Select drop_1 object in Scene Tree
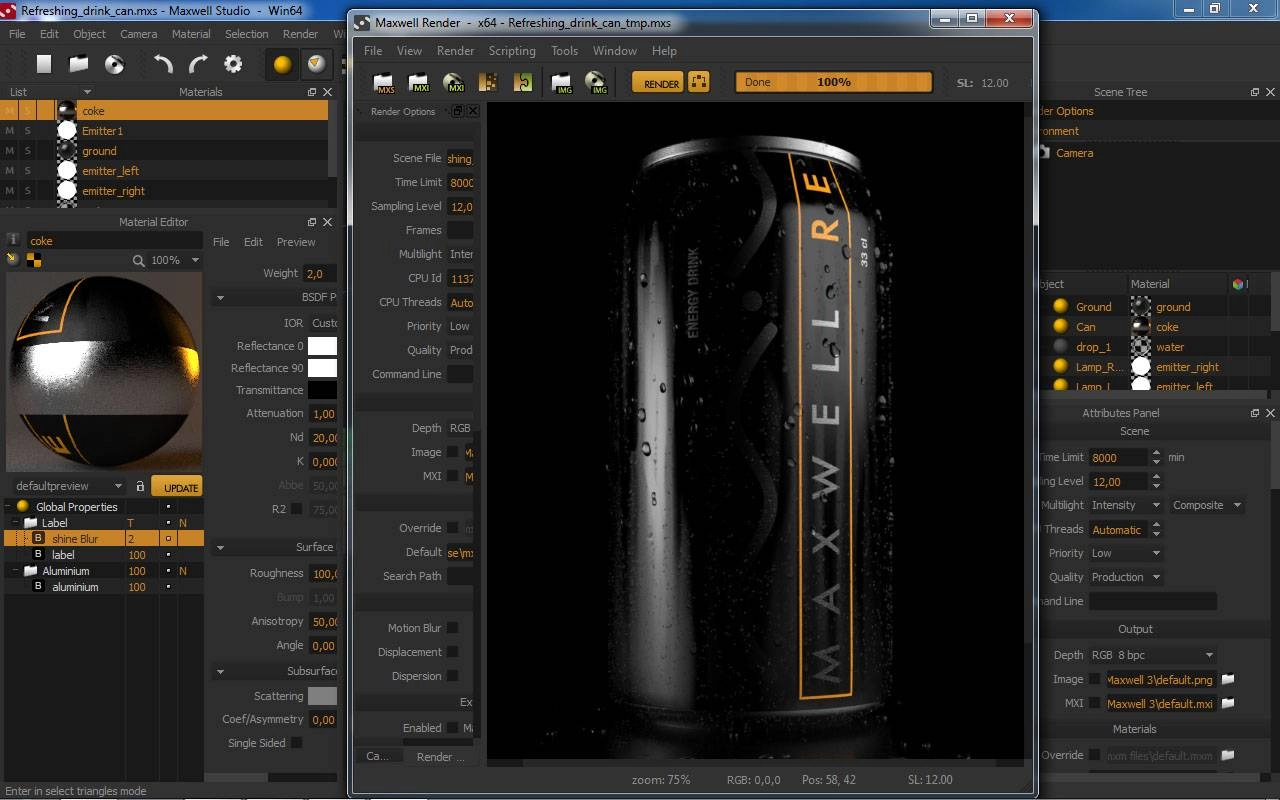This screenshot has height=800, width=1280. point(1093,347)
